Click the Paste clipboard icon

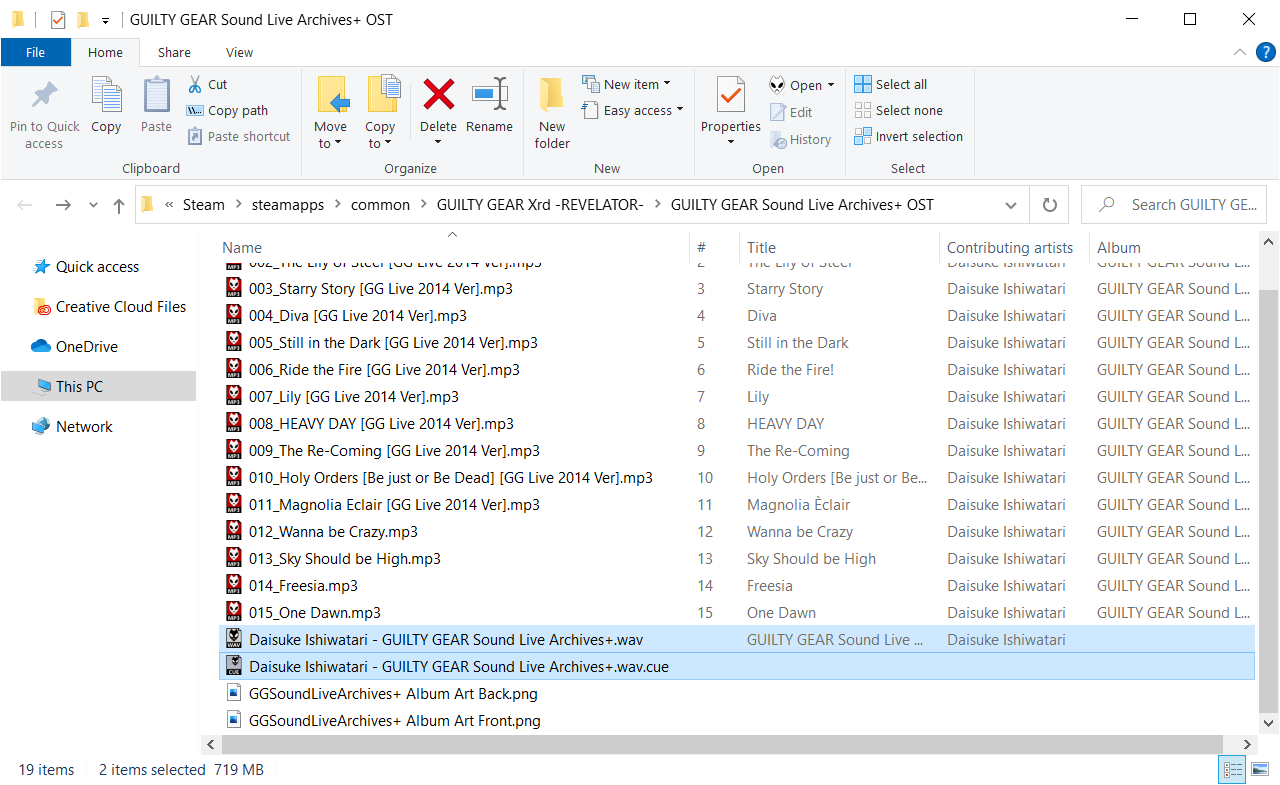156,96
